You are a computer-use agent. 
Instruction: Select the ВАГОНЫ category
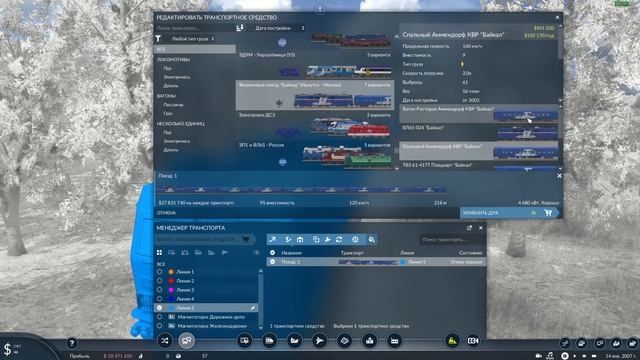166,96
